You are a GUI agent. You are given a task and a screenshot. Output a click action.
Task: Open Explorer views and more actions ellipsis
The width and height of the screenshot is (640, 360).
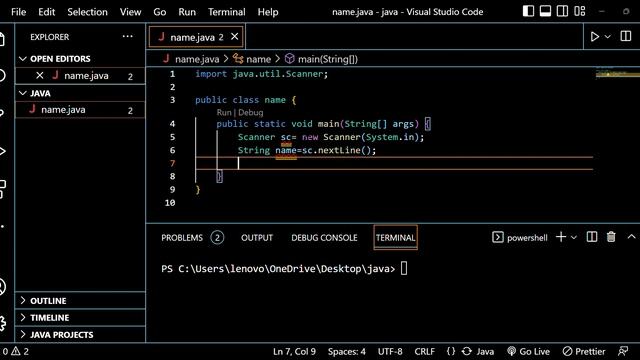[127, 36]
